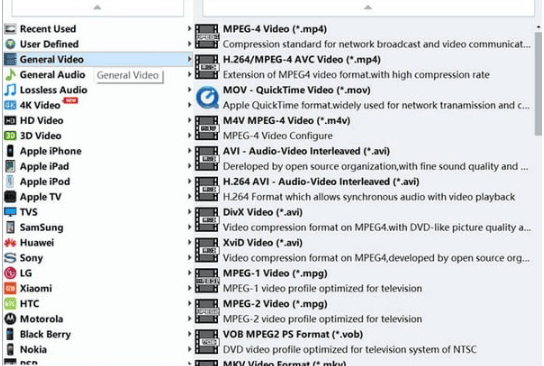Select M4V MPEG-4 Video (*.m4v) format
The width and height of the screenshot is (544, 366).
tap(364, 128)
